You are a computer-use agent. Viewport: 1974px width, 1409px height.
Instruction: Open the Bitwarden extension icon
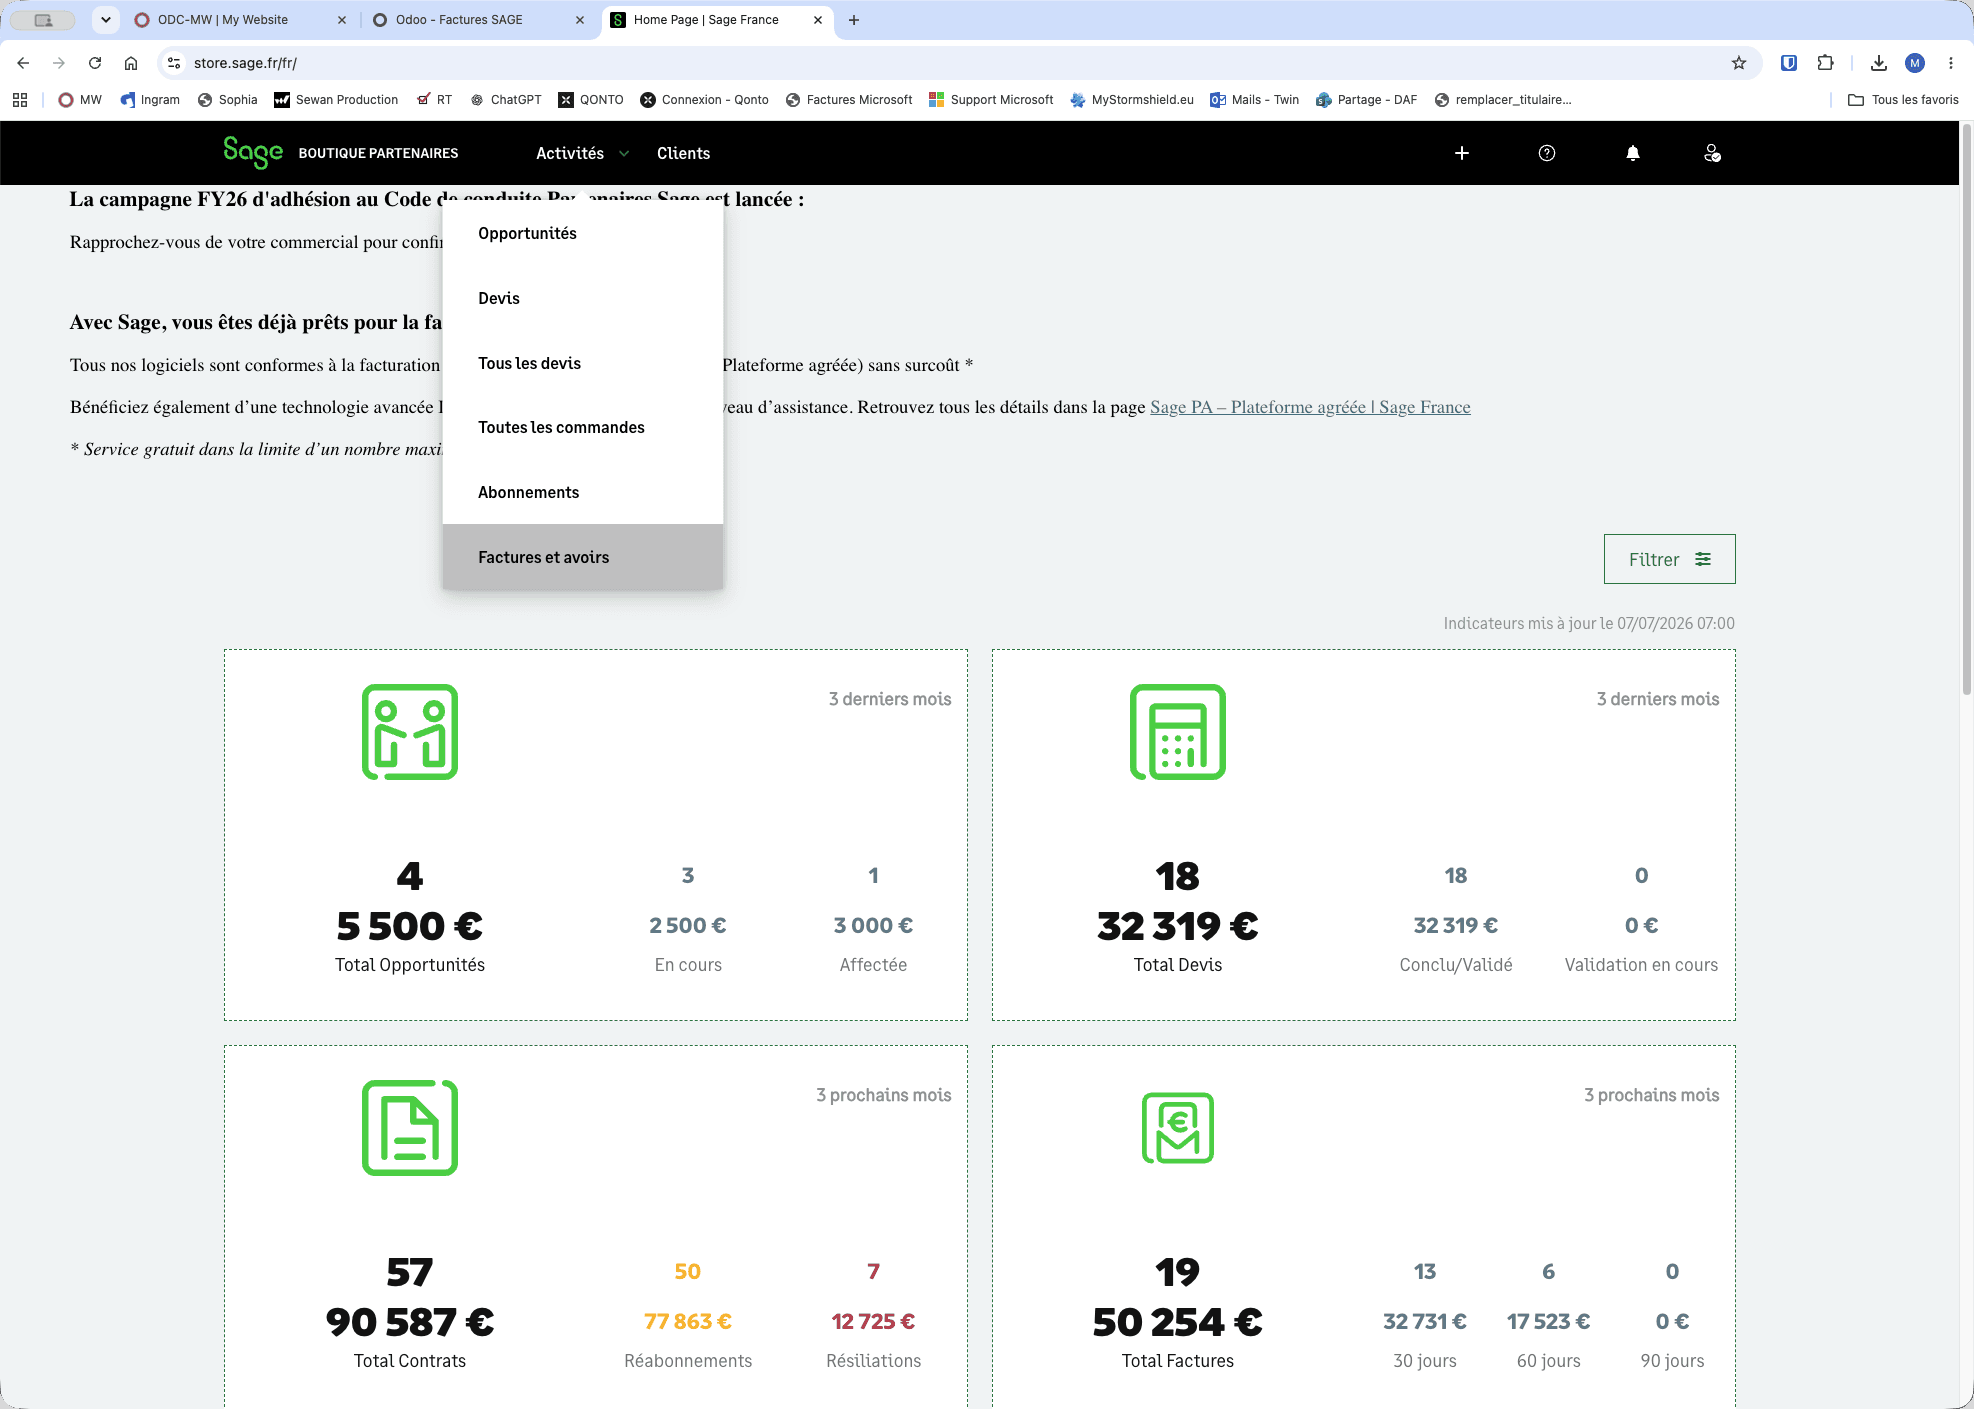click(x=1789, y=63)
